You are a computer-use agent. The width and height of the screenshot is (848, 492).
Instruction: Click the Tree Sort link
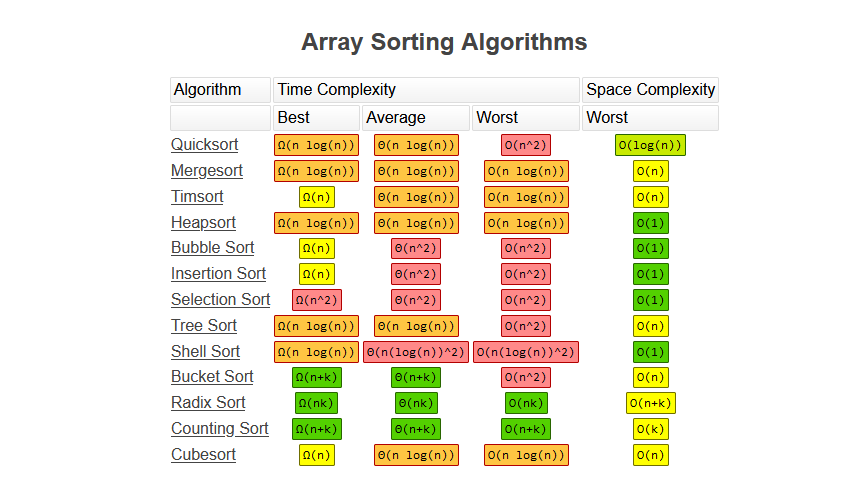[x=204, y=325]
